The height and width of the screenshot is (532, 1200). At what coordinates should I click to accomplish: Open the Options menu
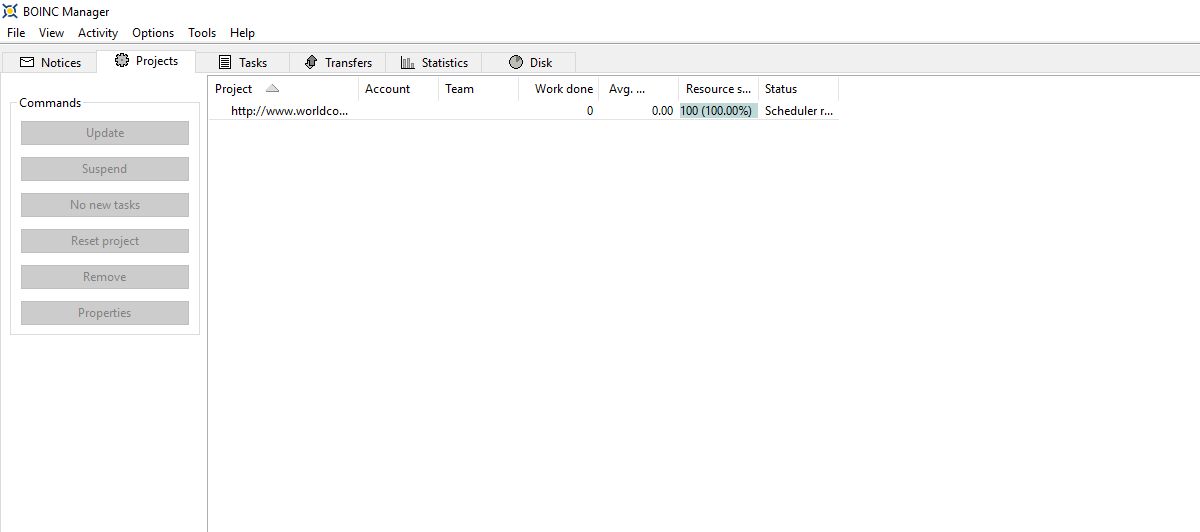pos(153,33)
